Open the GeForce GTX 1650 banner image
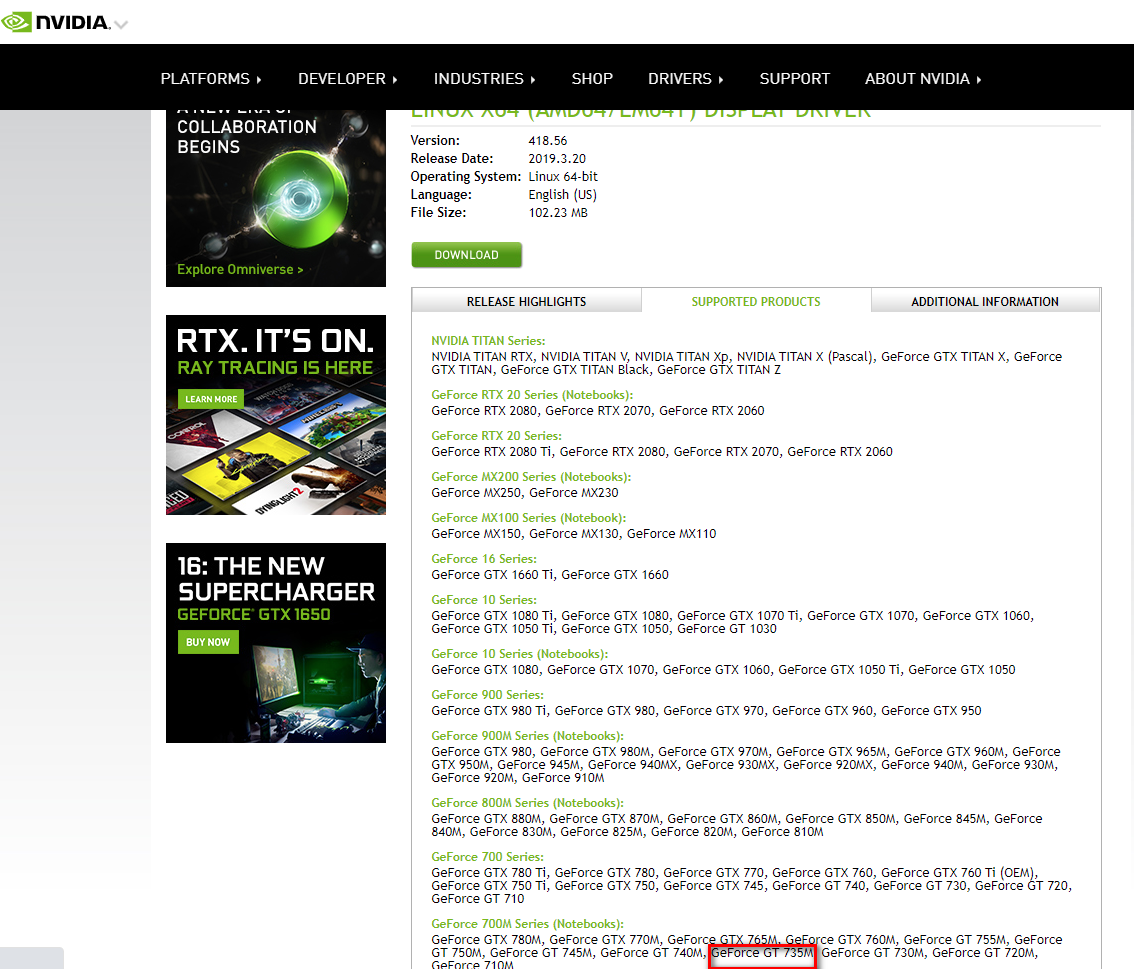 [x=276, y=643]
